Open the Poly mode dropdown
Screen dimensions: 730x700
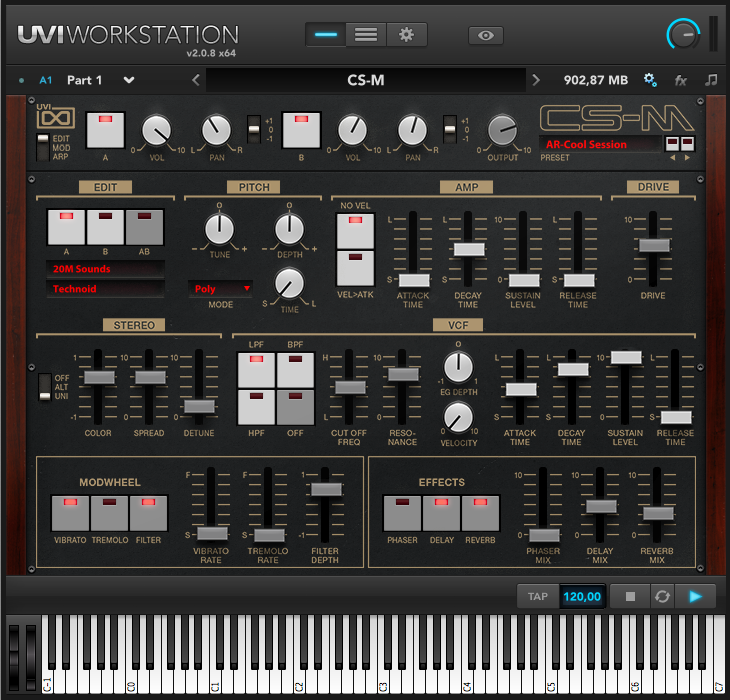(220, 289)
